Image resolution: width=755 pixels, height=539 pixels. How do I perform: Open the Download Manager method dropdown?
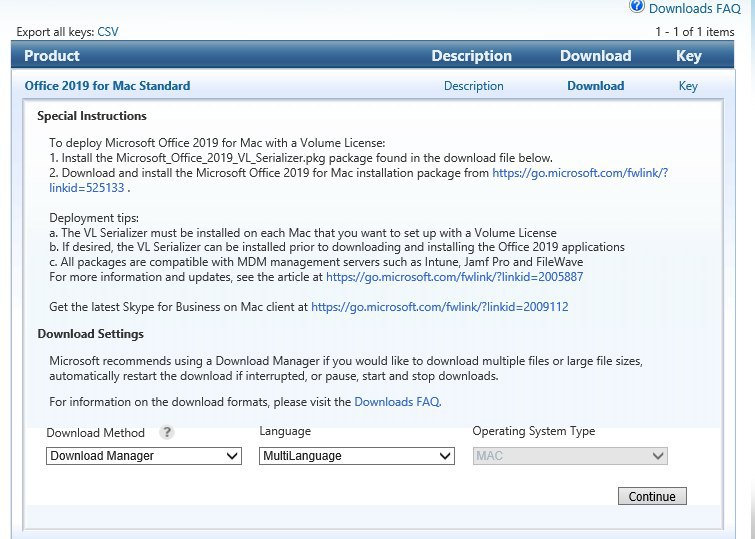point(144,456)
